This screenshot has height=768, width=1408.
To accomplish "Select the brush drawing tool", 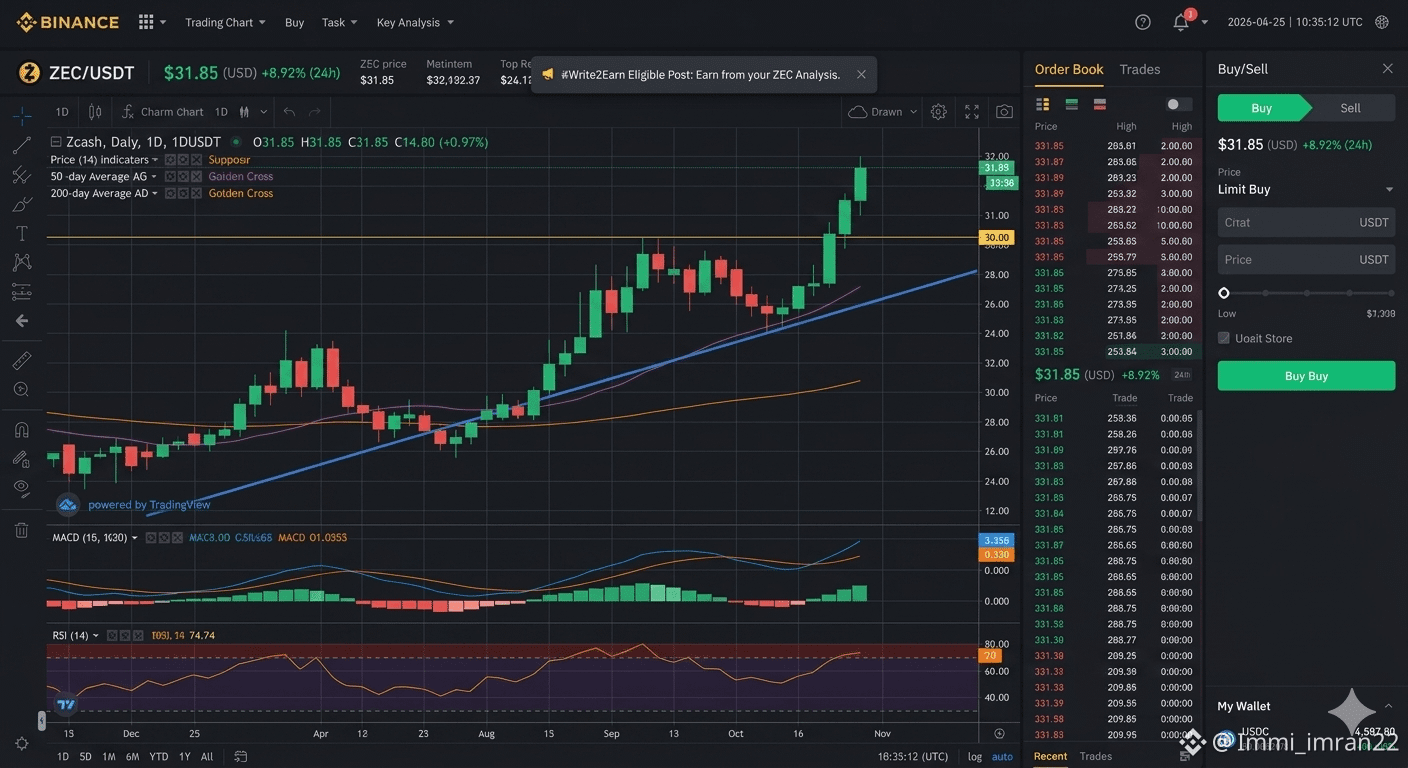I will point(21,204).
